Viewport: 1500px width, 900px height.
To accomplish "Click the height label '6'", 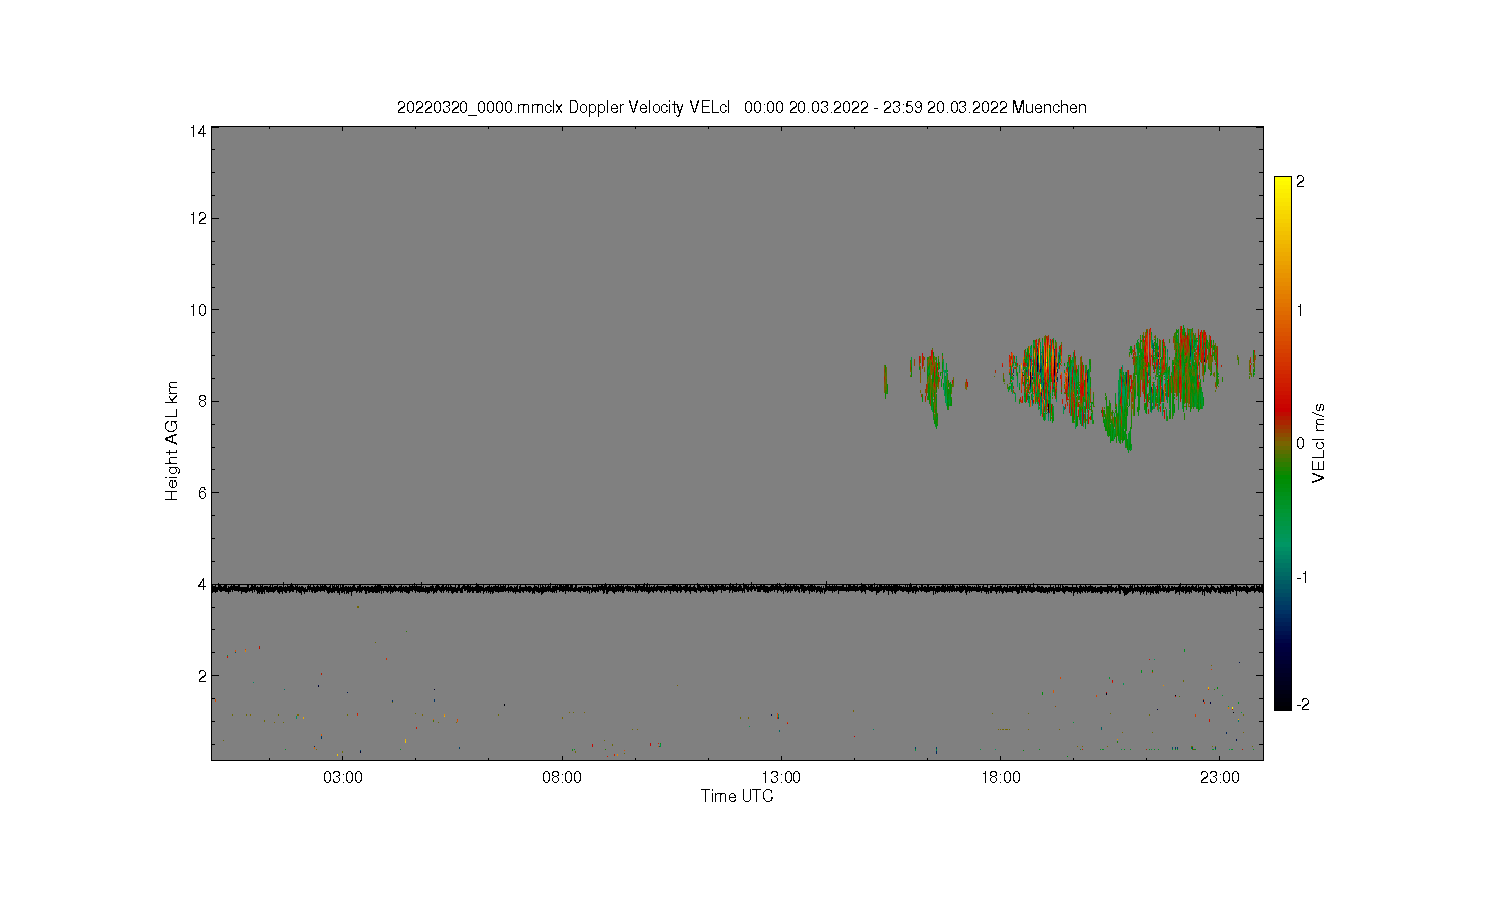I will [x=202, y=493].
